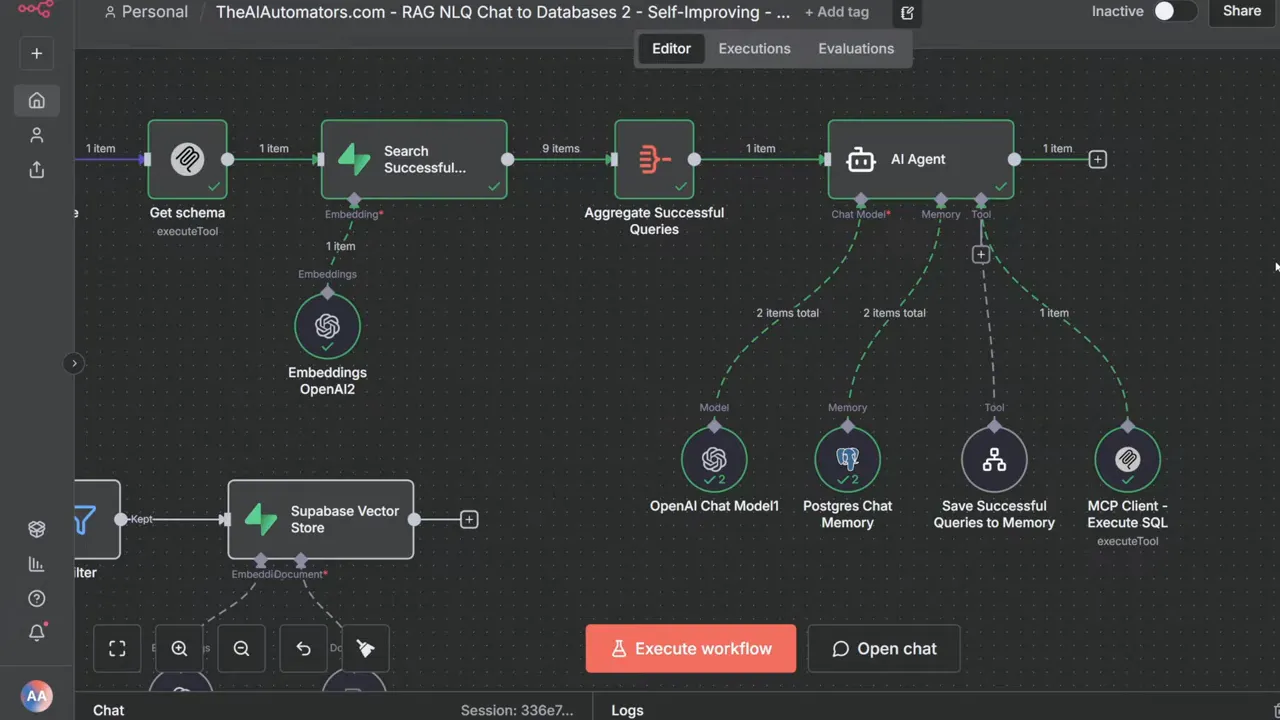Screen dimensions: 1280x720
Task: Open the MCP Client - Execute SQL node
Action: 1127,459
